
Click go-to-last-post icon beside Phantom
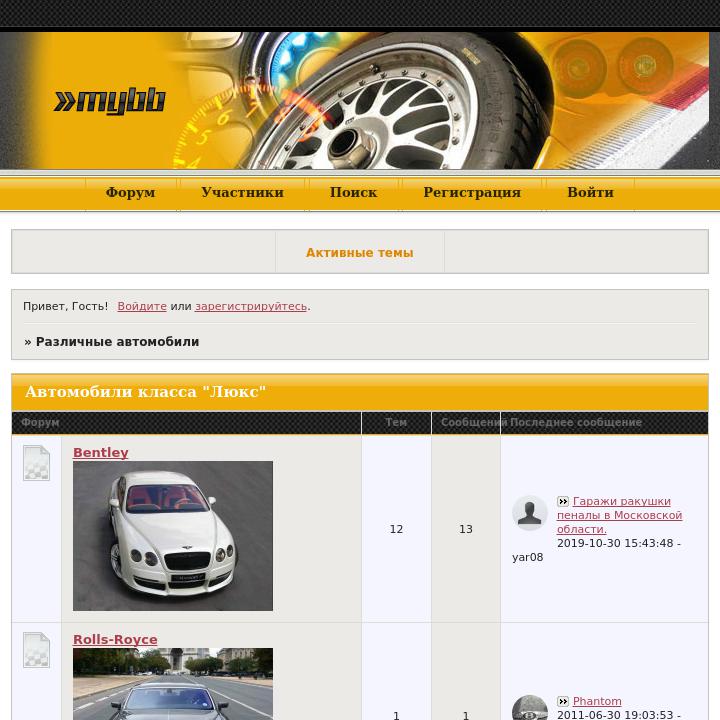563,701
